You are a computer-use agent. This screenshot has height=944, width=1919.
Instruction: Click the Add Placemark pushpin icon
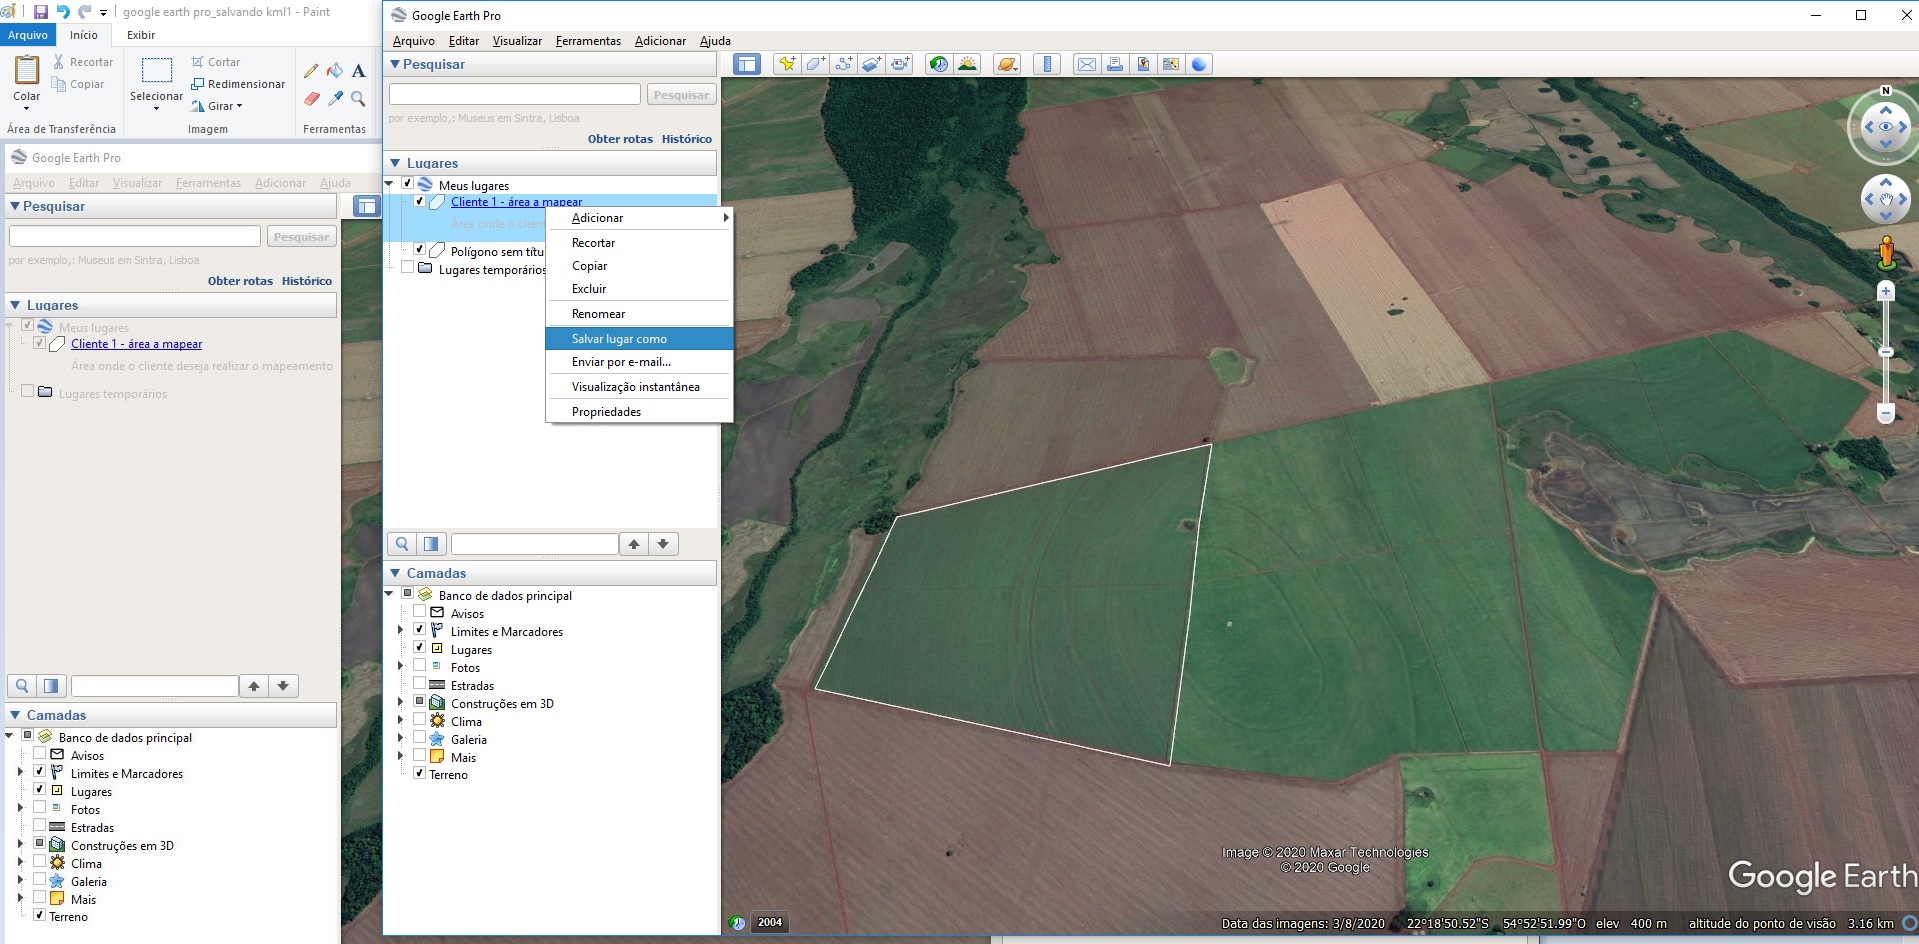[x=787, y=64]
